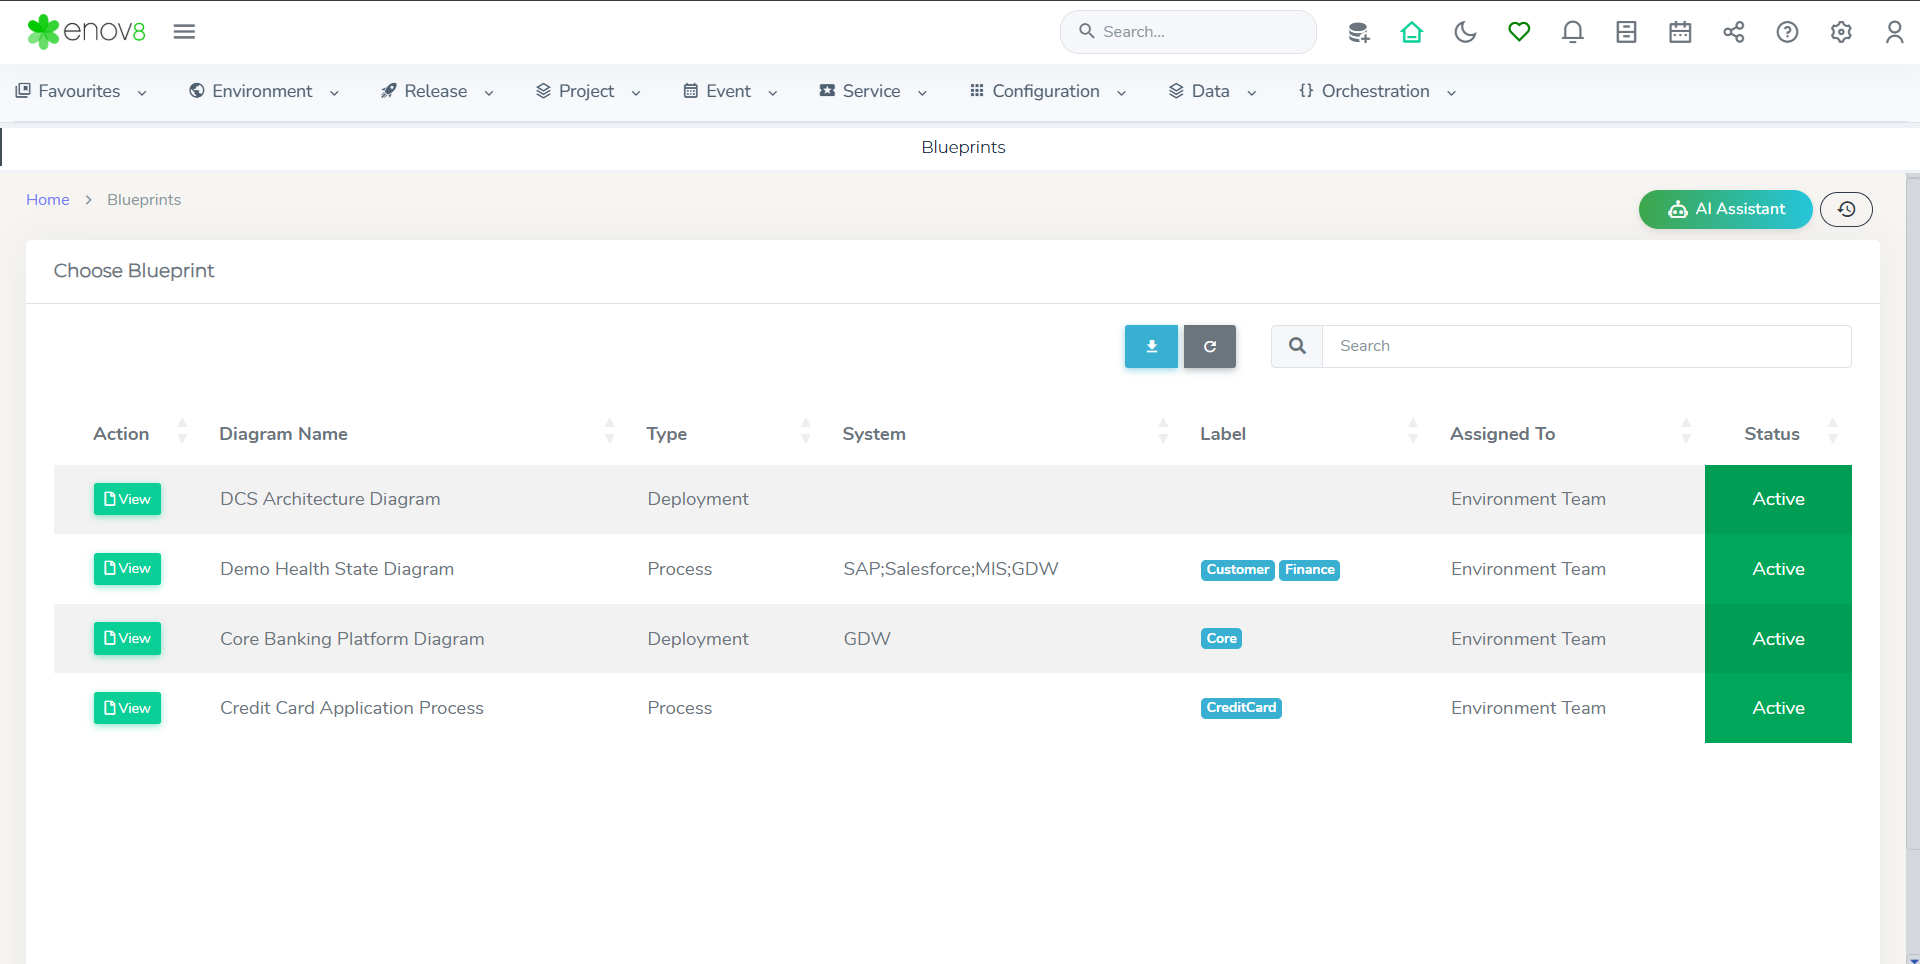
Task: Download blueprint list with blue button
Action: tap(1151, 346)
